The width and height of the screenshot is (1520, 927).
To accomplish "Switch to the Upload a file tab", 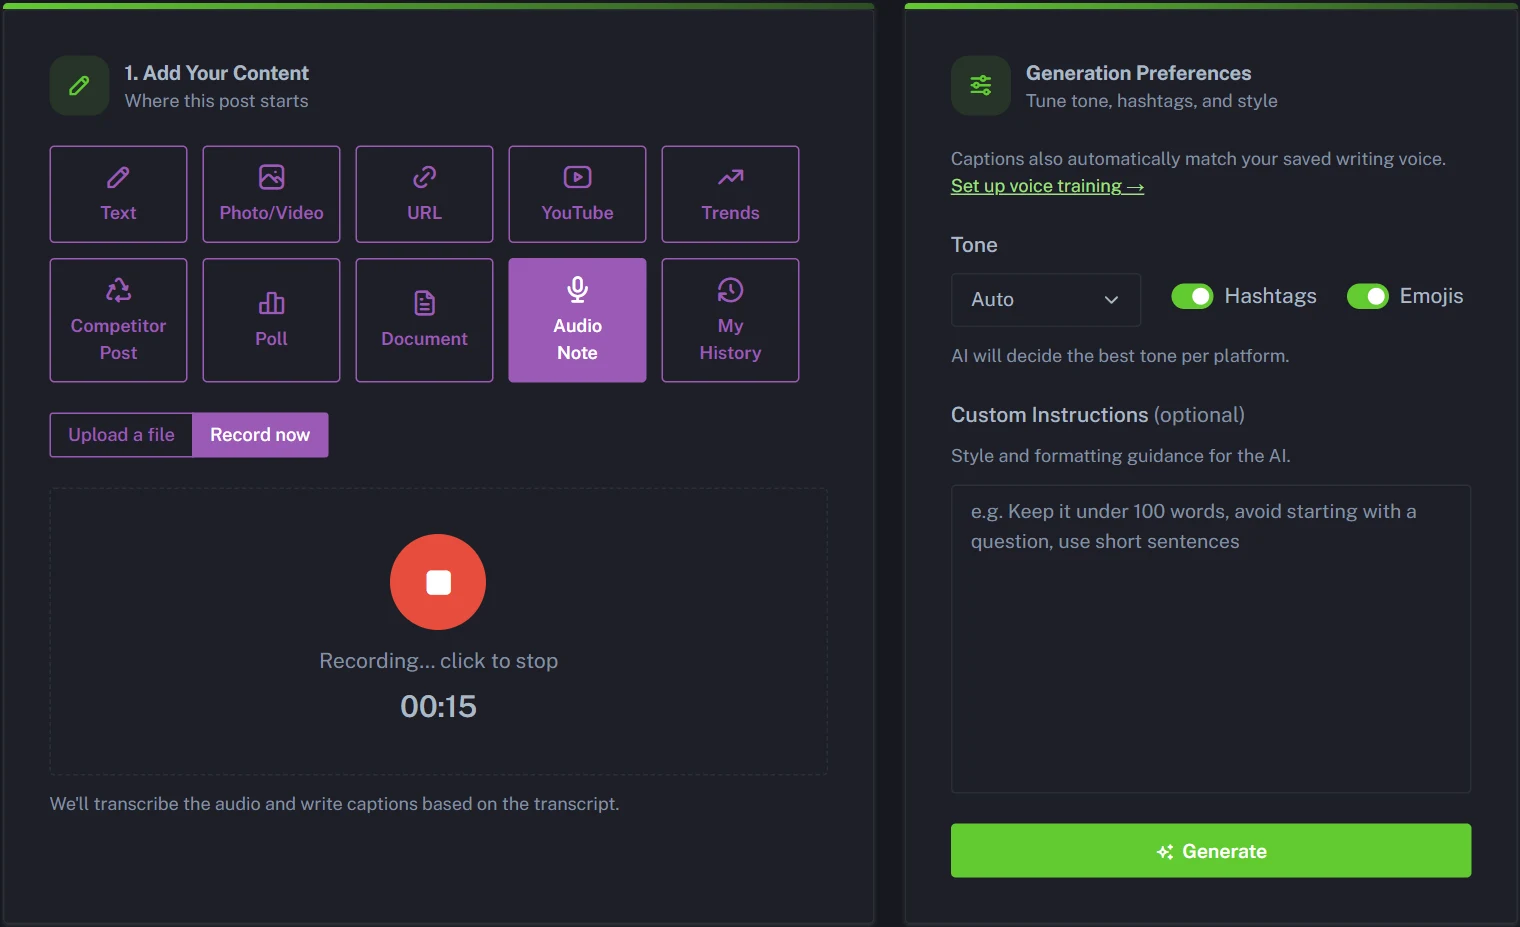I will (121, 435).
